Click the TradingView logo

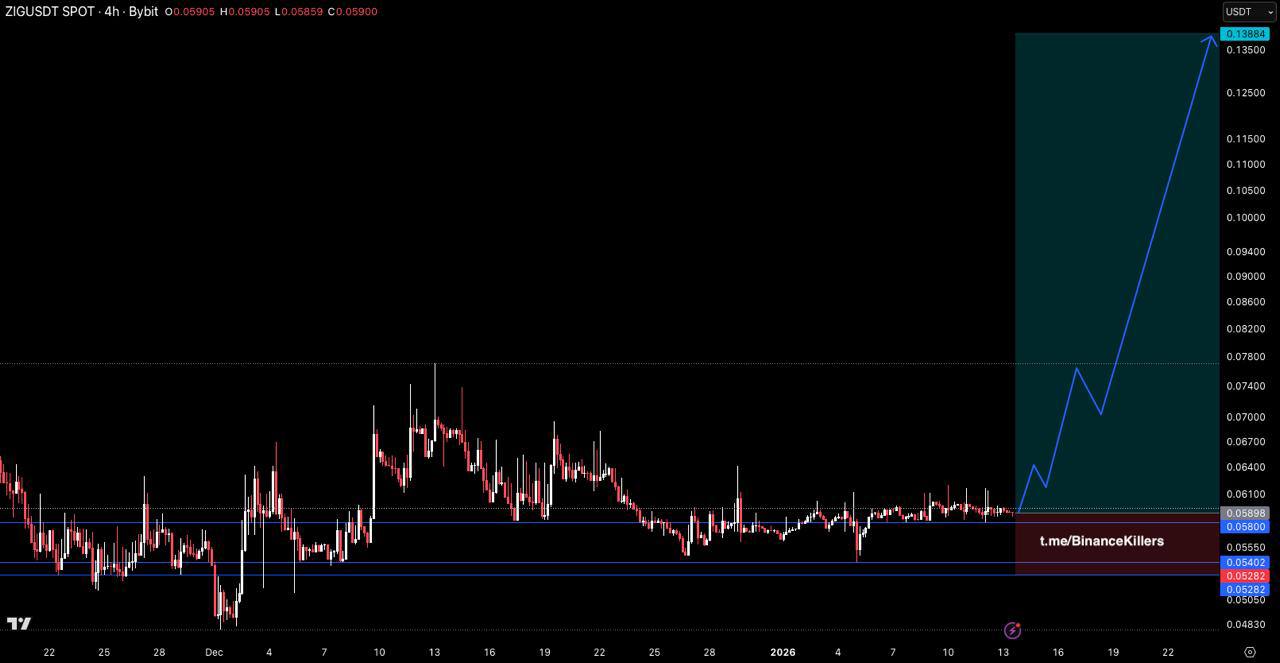[18, 624]
